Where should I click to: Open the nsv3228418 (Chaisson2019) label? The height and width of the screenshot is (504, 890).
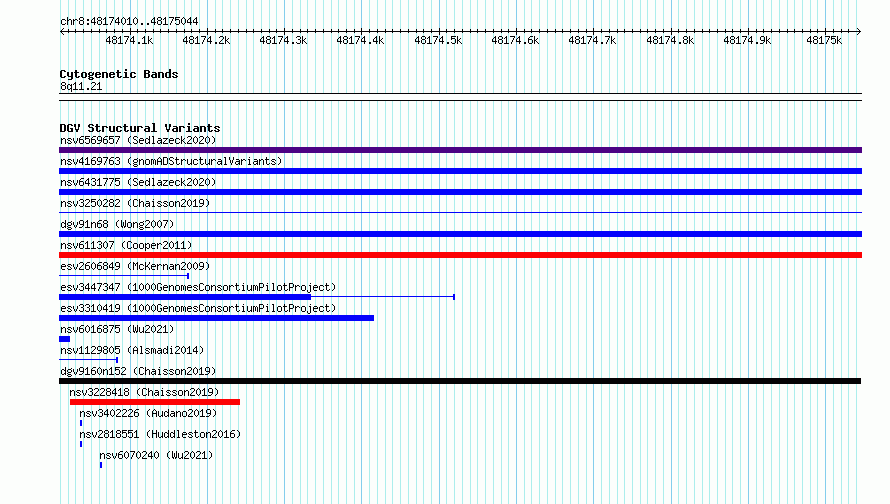[x=144, y=392]
